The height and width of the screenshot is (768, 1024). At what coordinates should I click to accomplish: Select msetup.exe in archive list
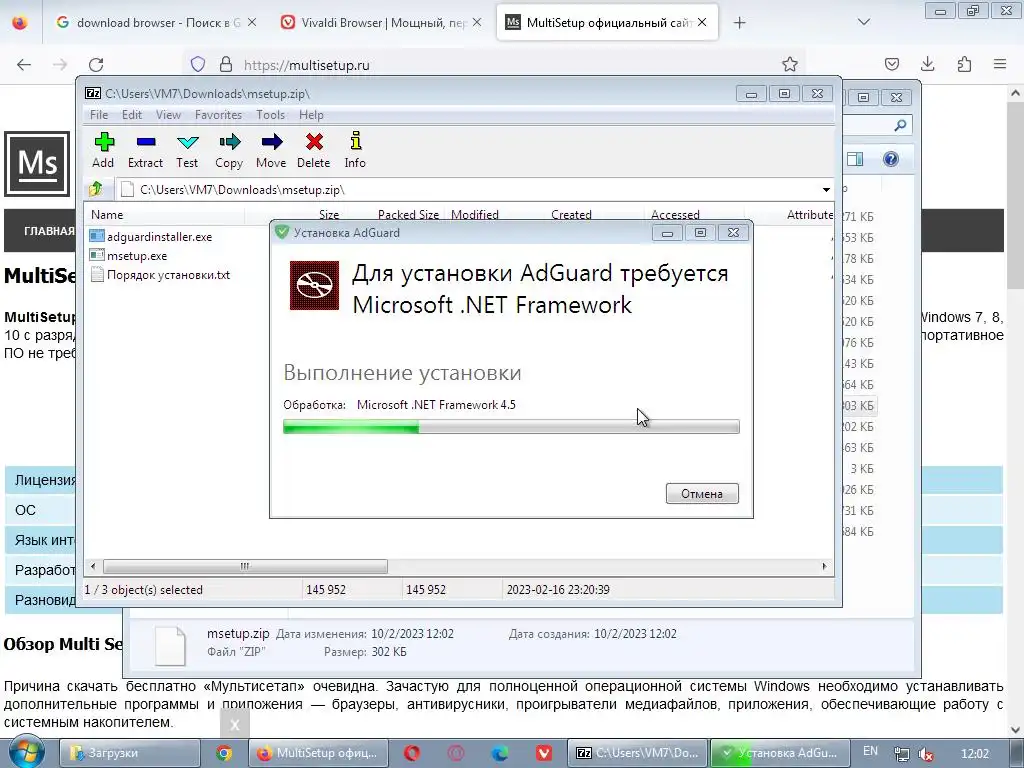[x=136, y=256]
